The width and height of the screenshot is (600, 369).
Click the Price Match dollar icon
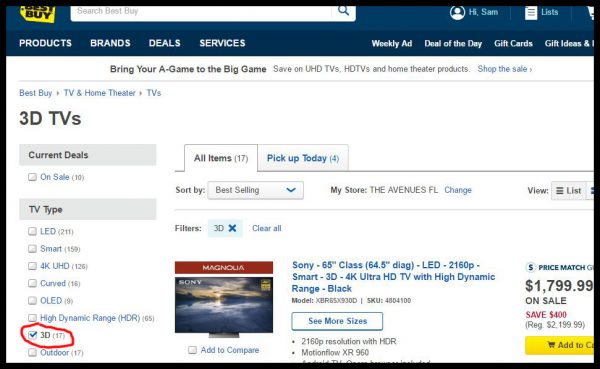point(531,268)
